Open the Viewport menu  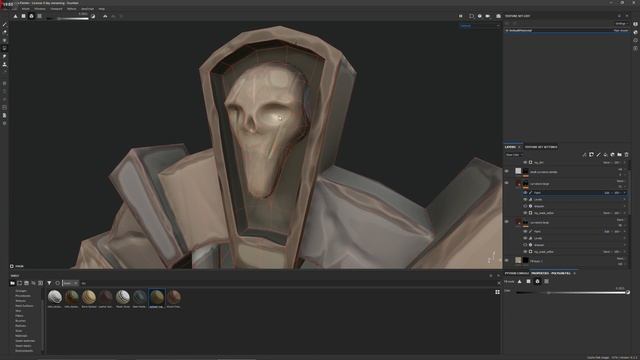[56, 9]
